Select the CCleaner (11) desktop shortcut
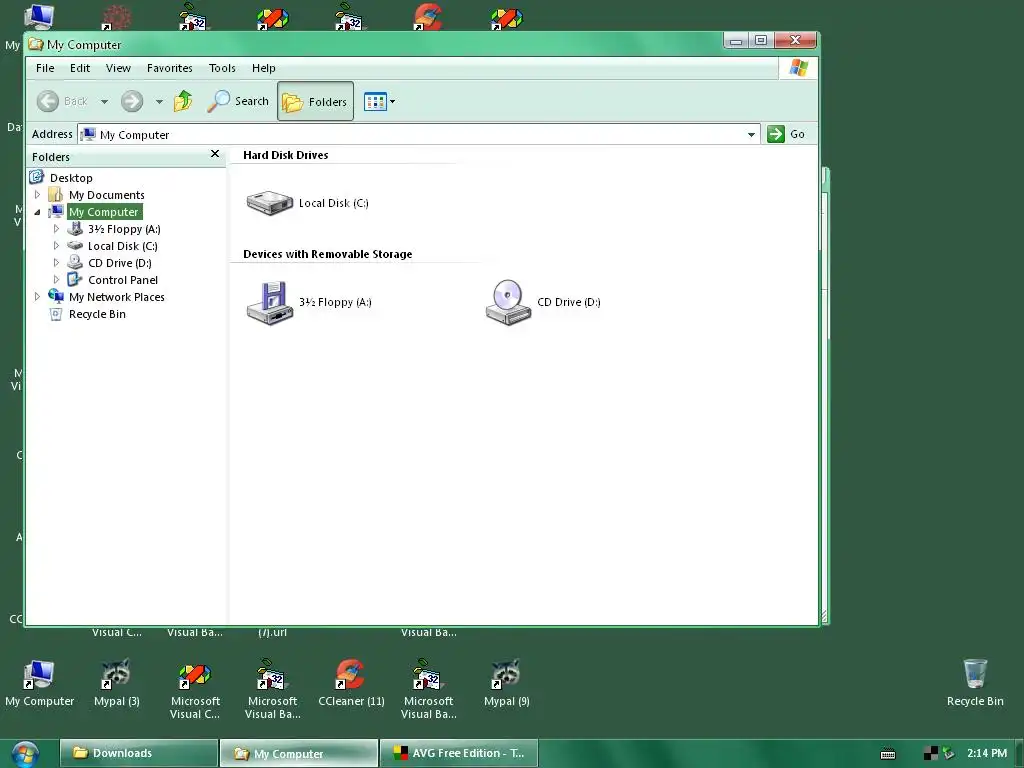1024x768 pixels. [x=351, y=684]
